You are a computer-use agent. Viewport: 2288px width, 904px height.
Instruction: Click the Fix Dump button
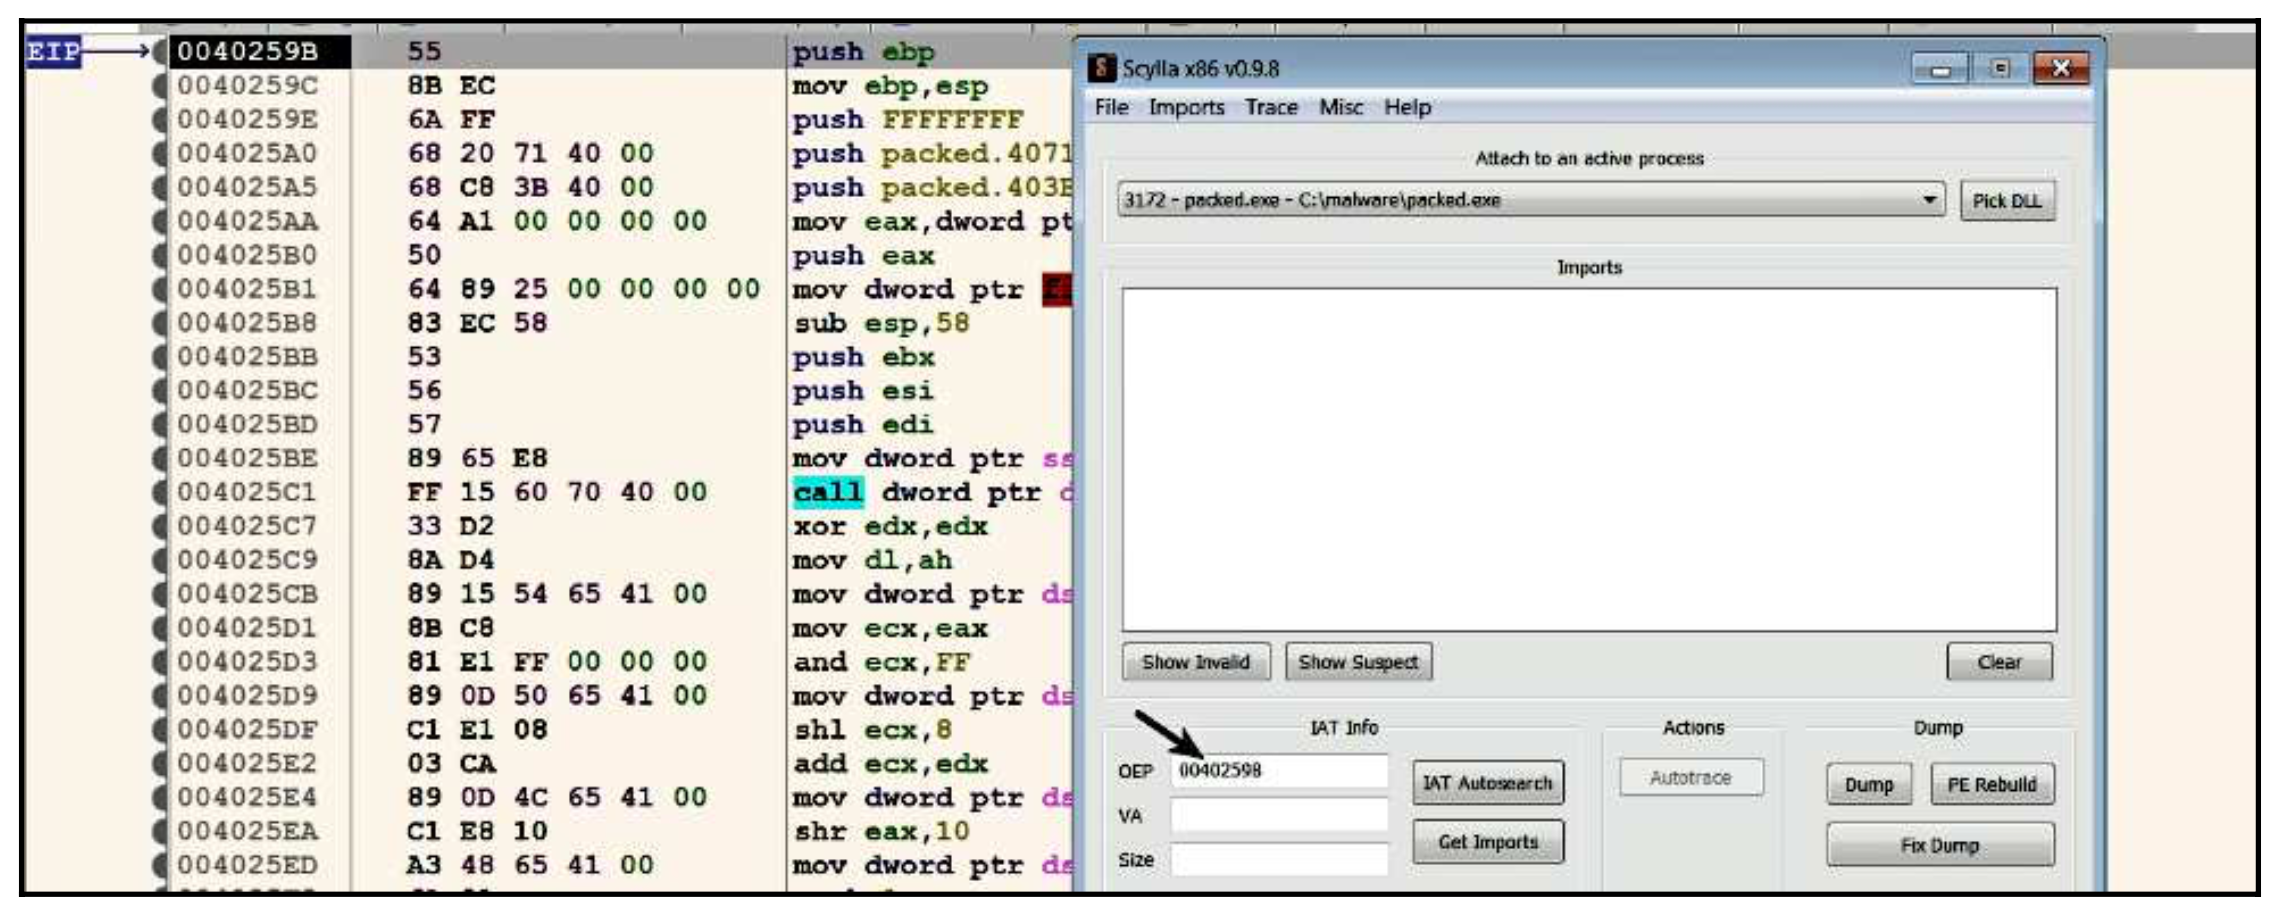1940,845
